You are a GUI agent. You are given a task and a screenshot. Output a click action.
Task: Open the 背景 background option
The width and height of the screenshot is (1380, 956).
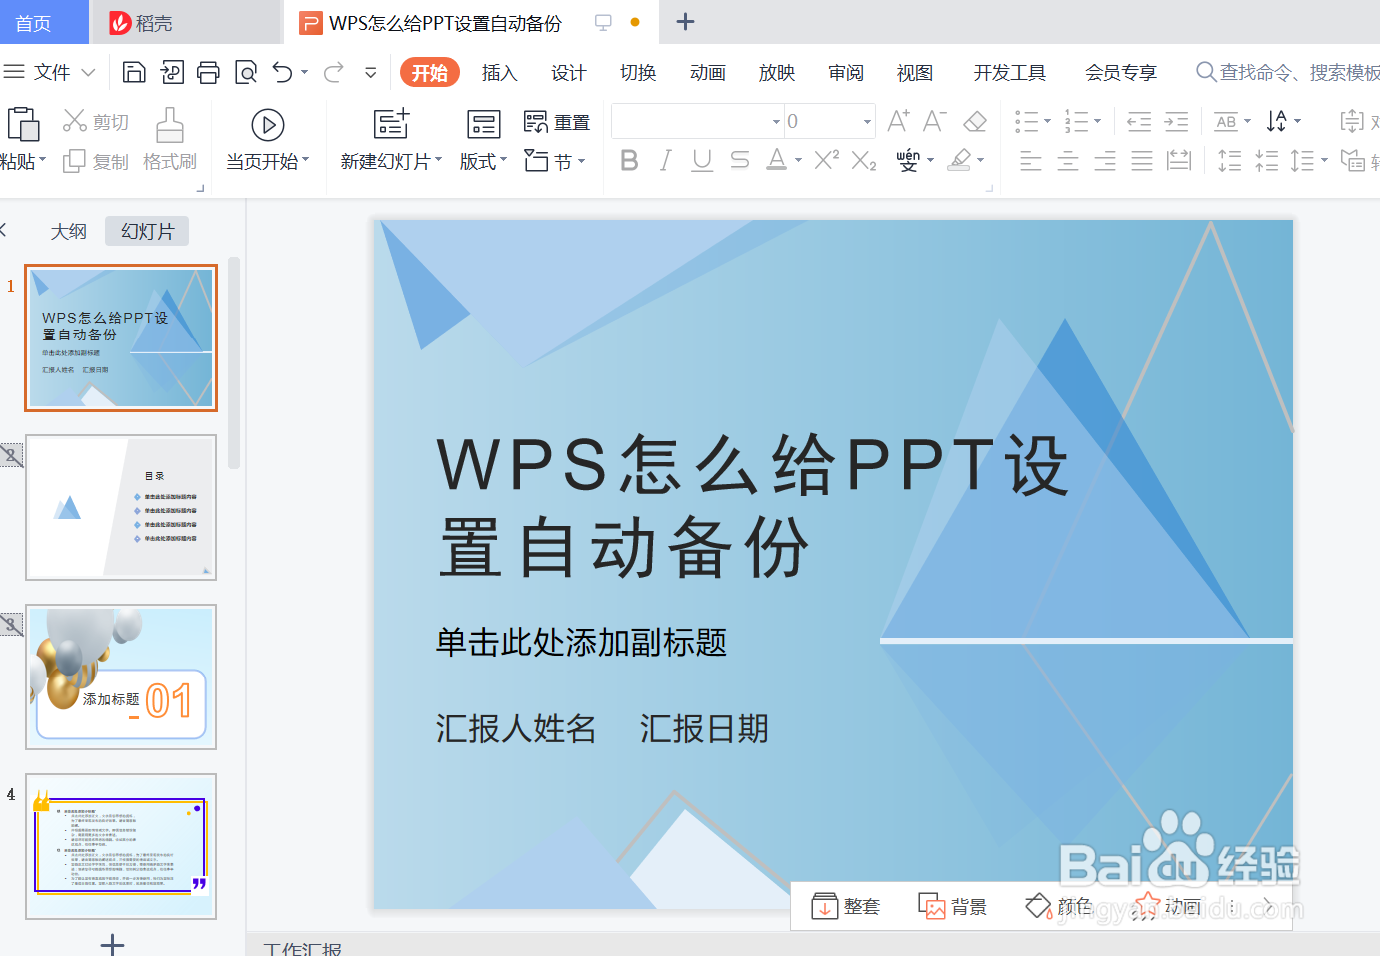coord(952,906)
